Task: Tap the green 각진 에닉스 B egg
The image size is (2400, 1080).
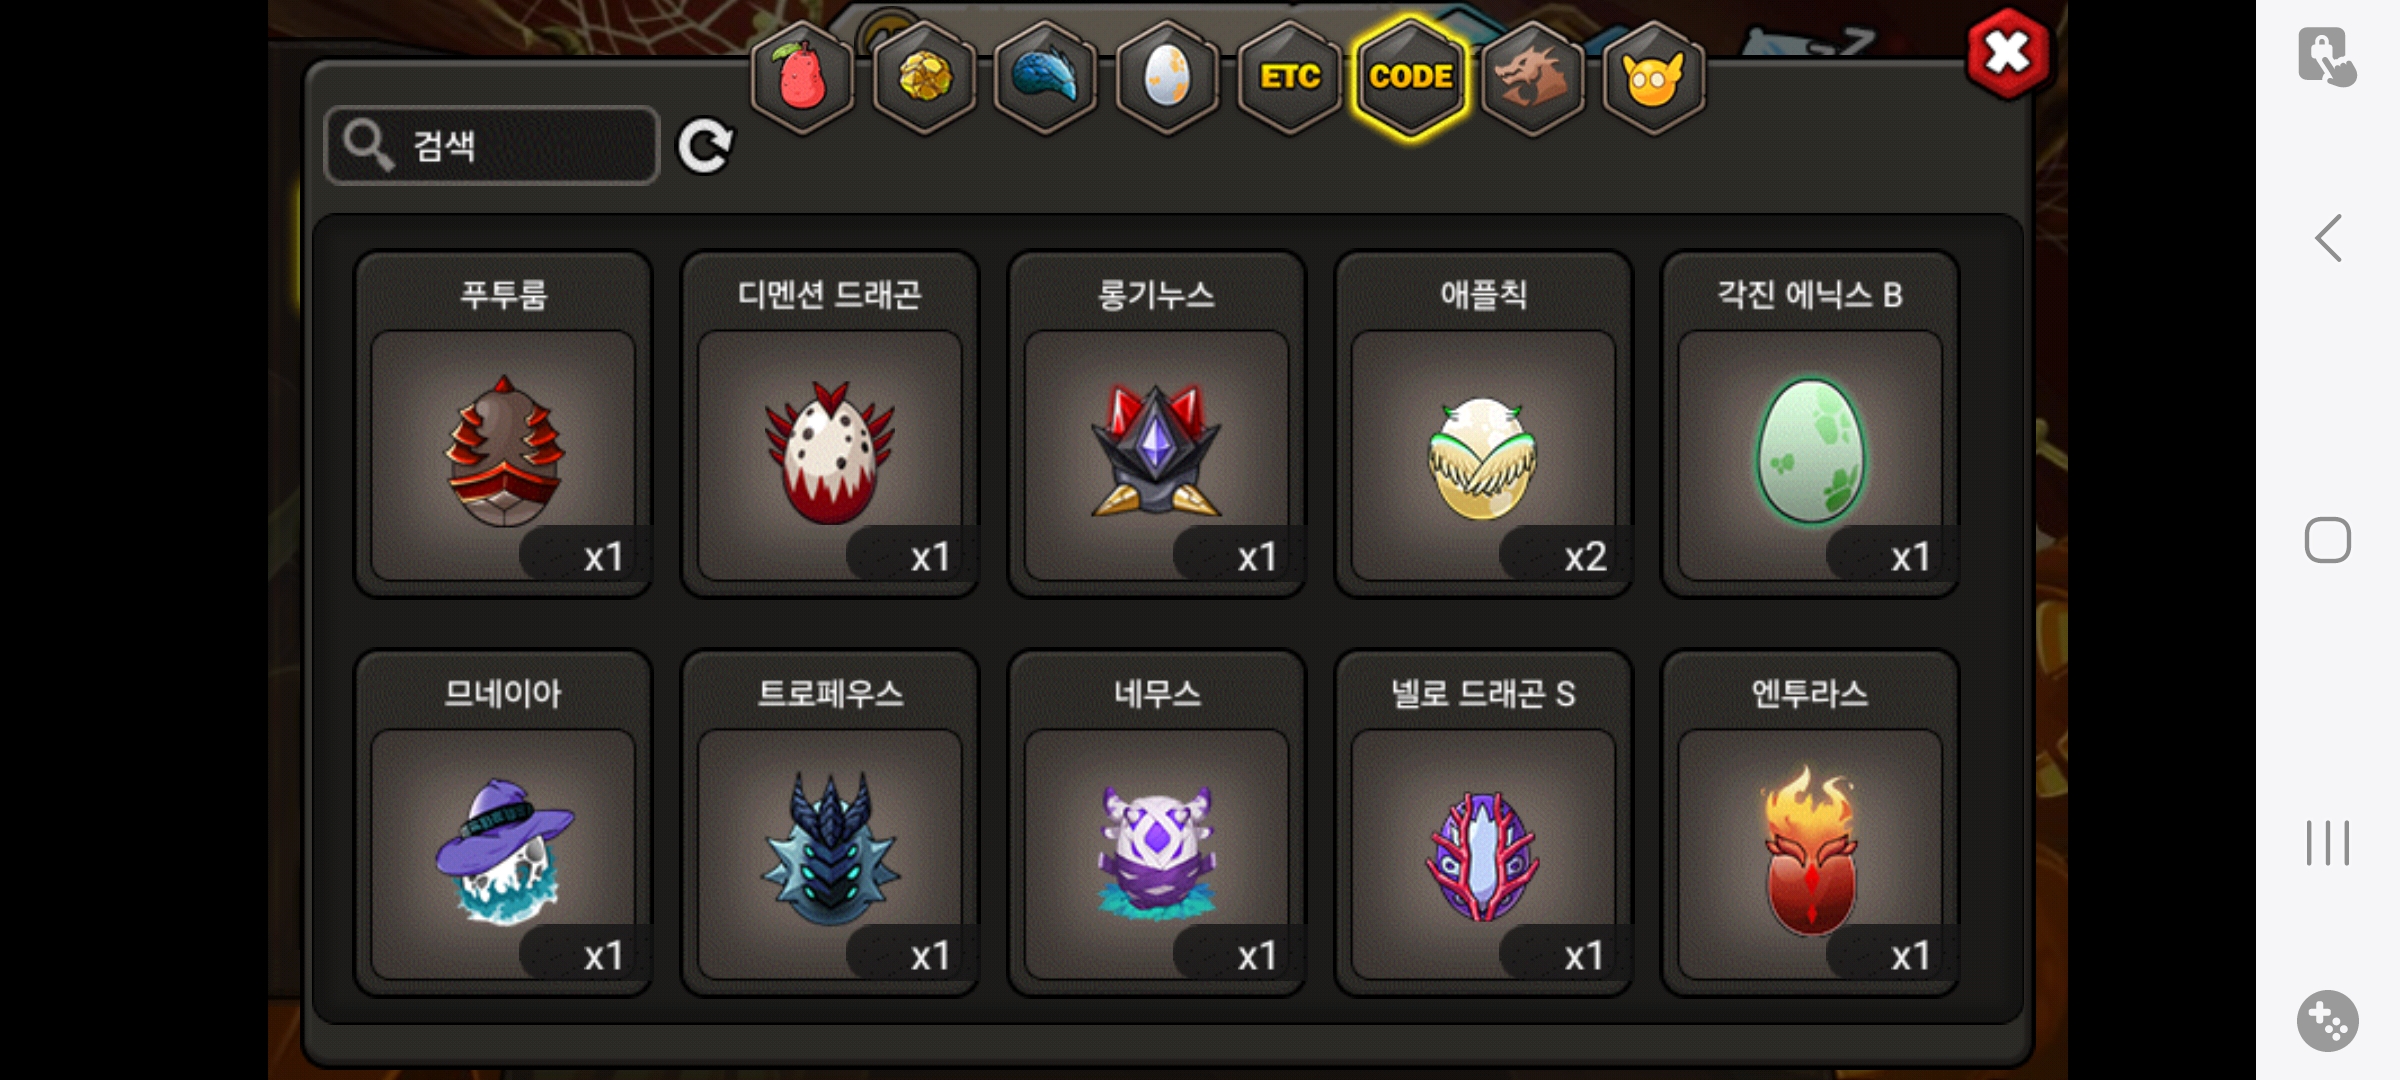Action: pyautogui.click(x=1810, y=424)
